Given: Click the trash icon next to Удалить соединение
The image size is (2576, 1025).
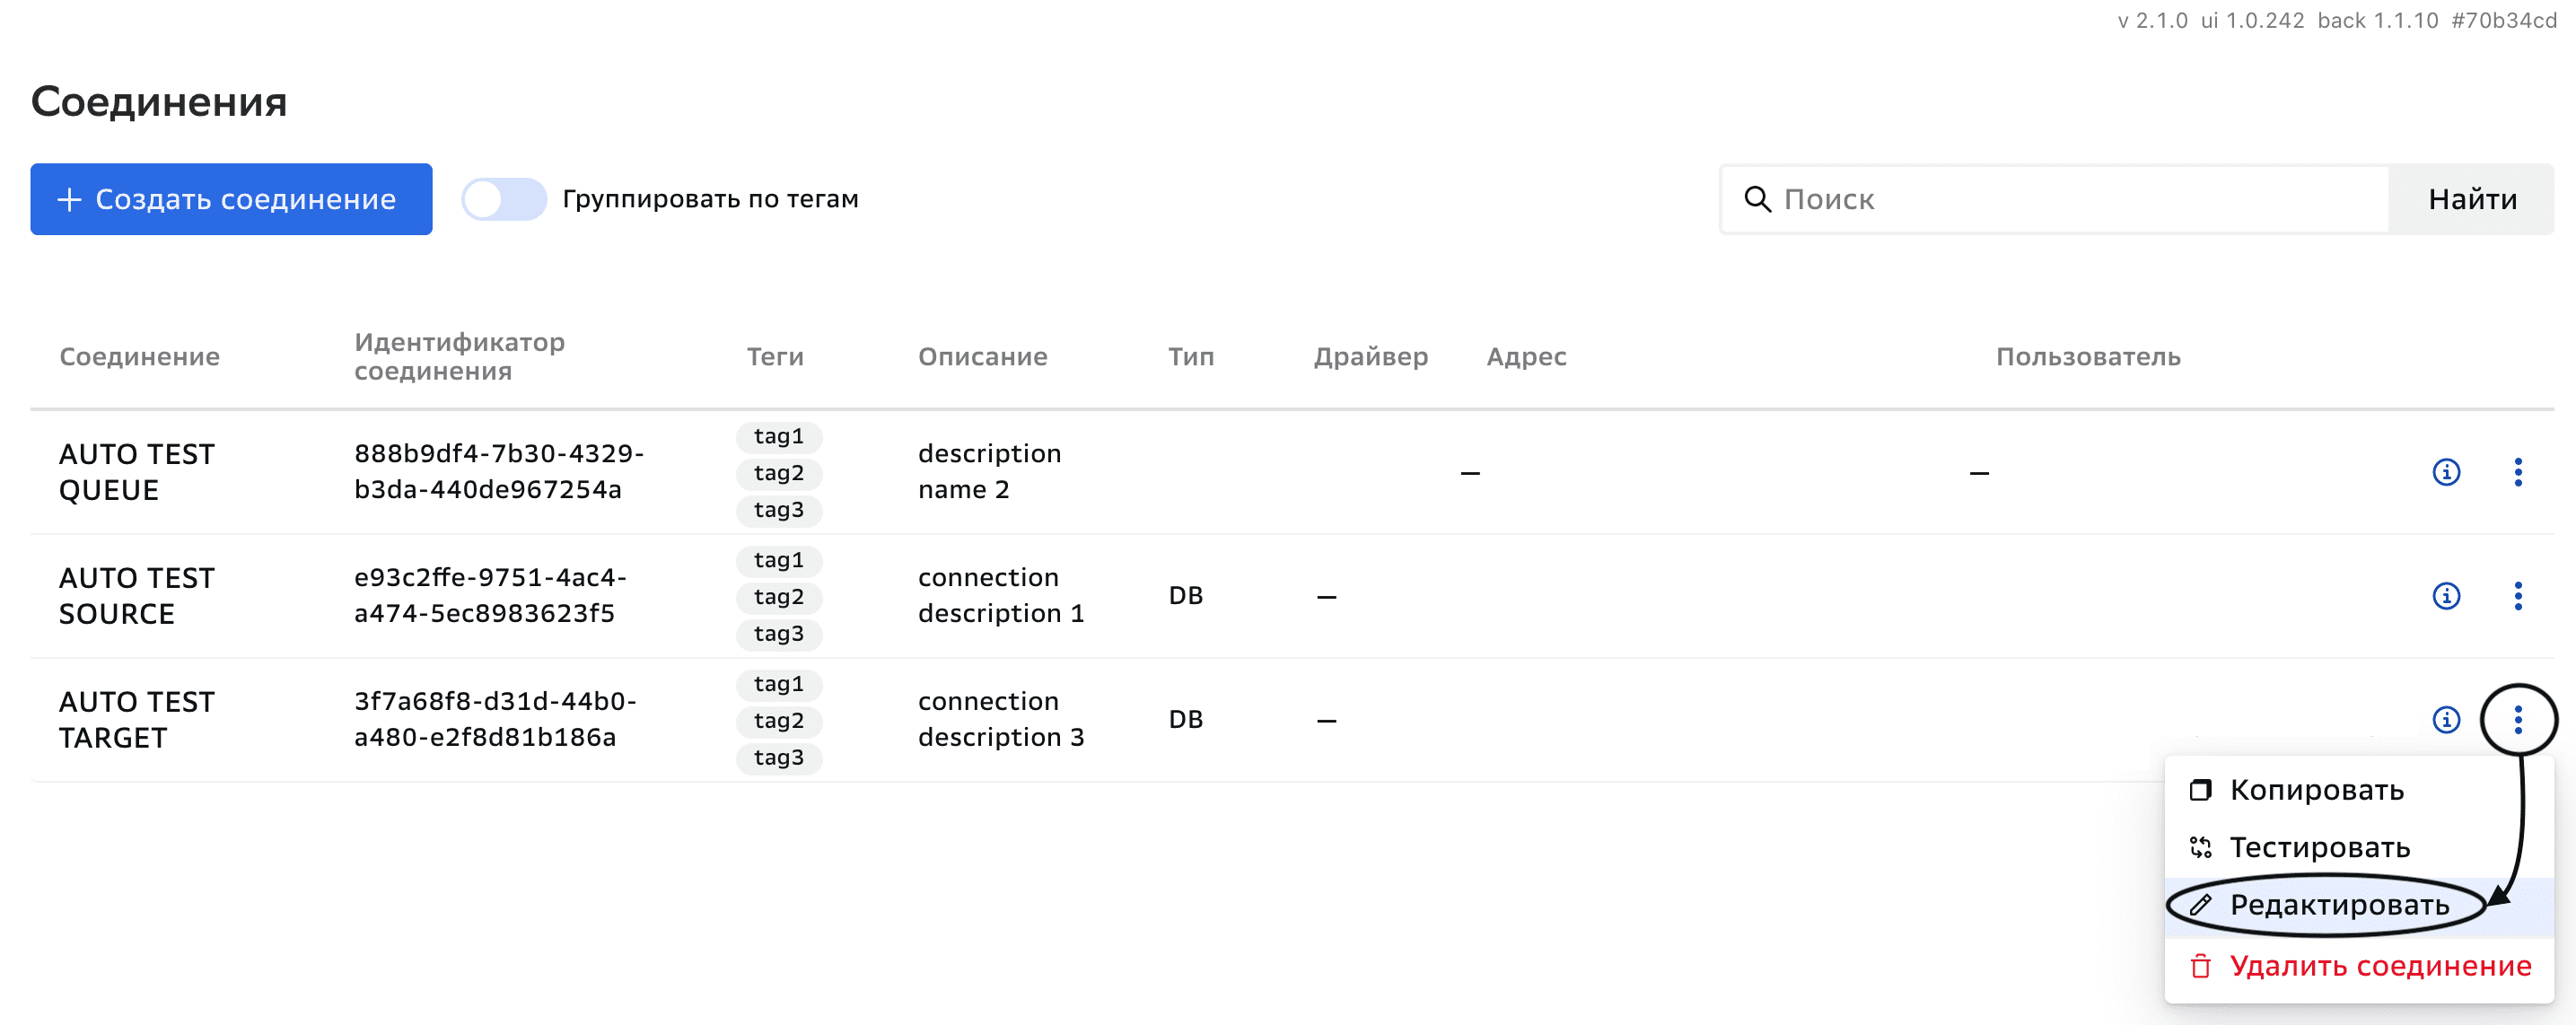Looking at the screenshot, I should [x=2200, y=966].
